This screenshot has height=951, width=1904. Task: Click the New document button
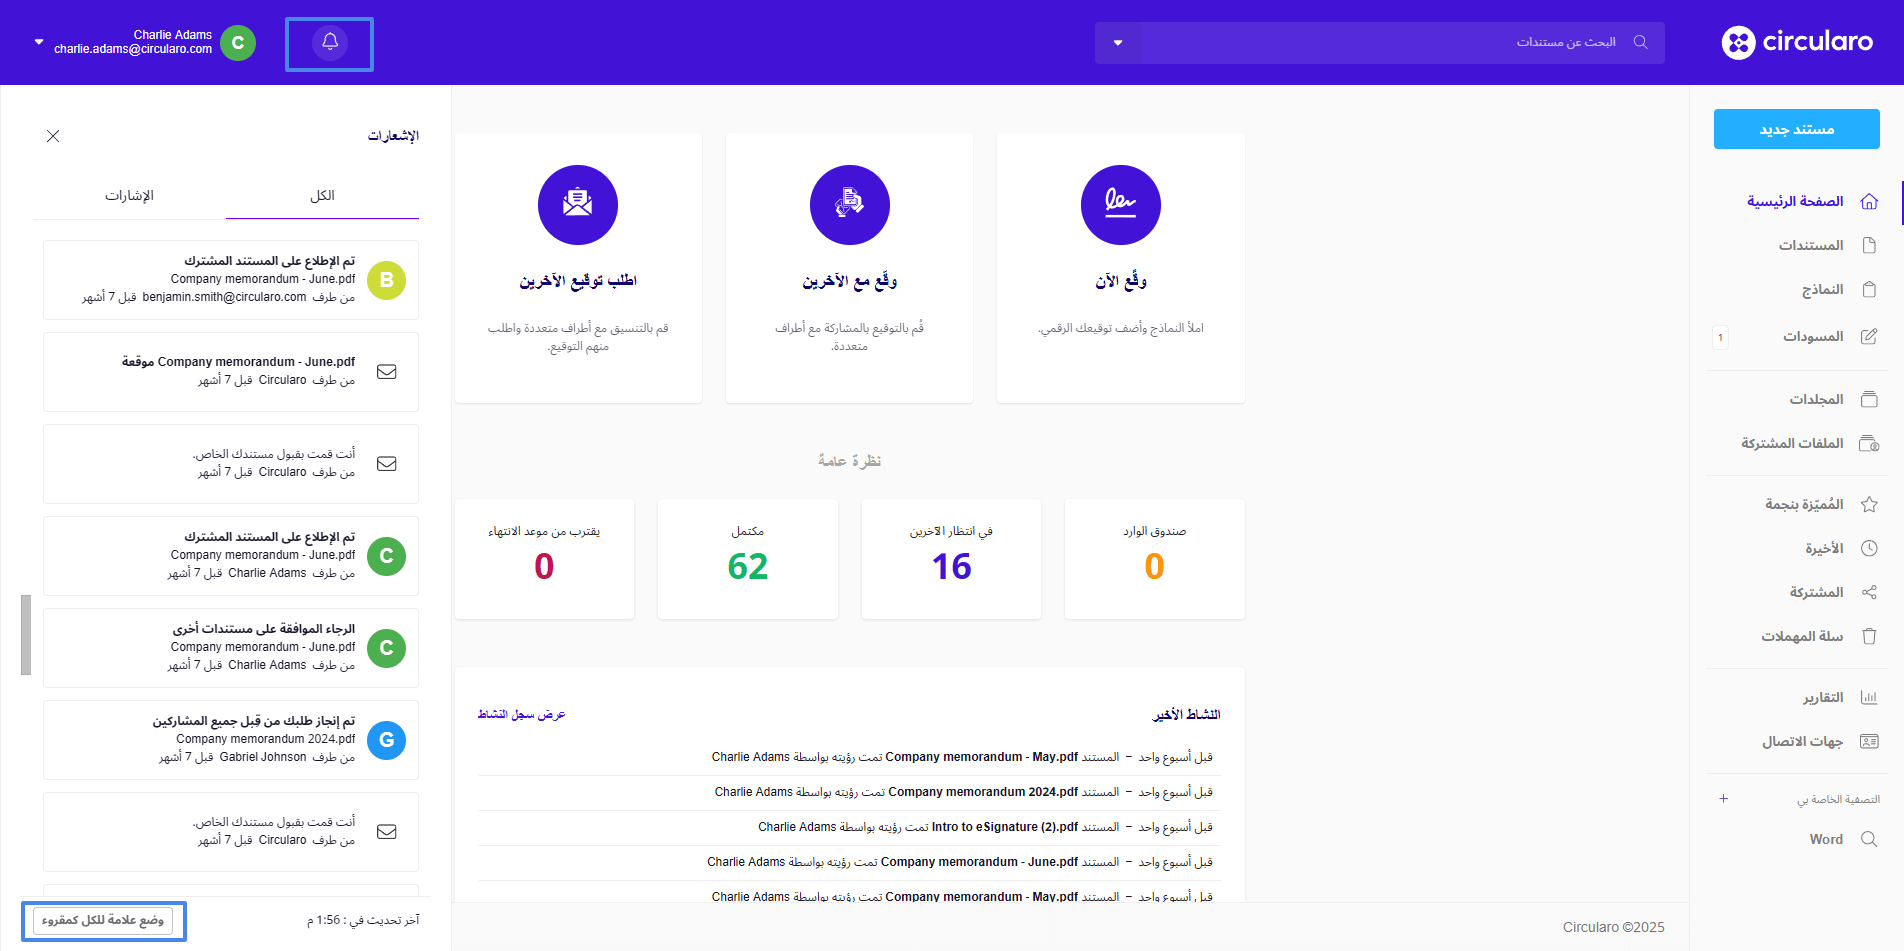(1796, 129)
